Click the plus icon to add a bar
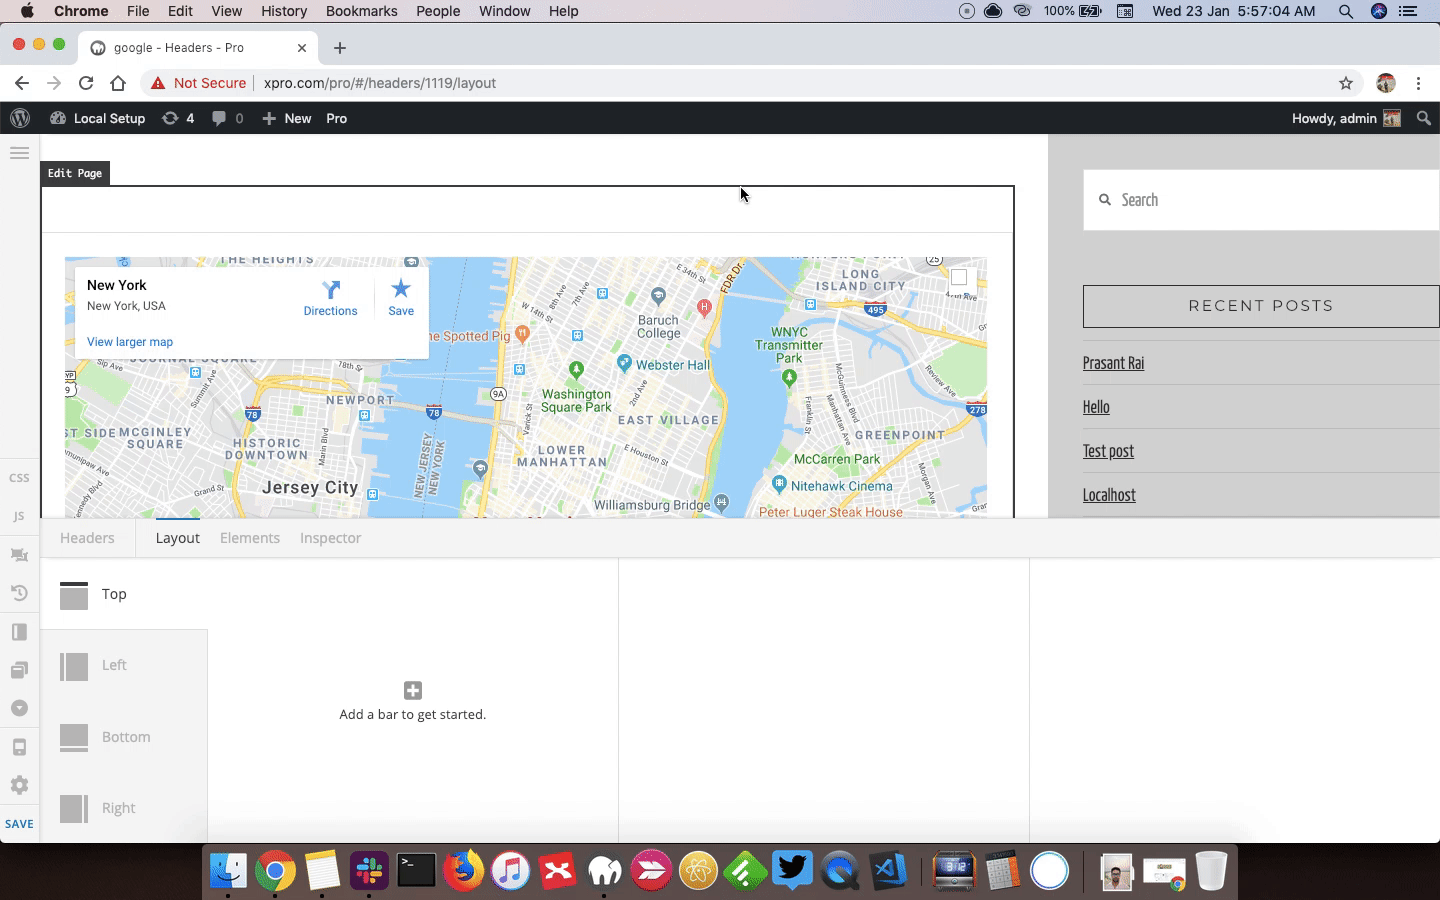Image resolution: width=1440 pixels, height=900 pixels. (413, 690)
